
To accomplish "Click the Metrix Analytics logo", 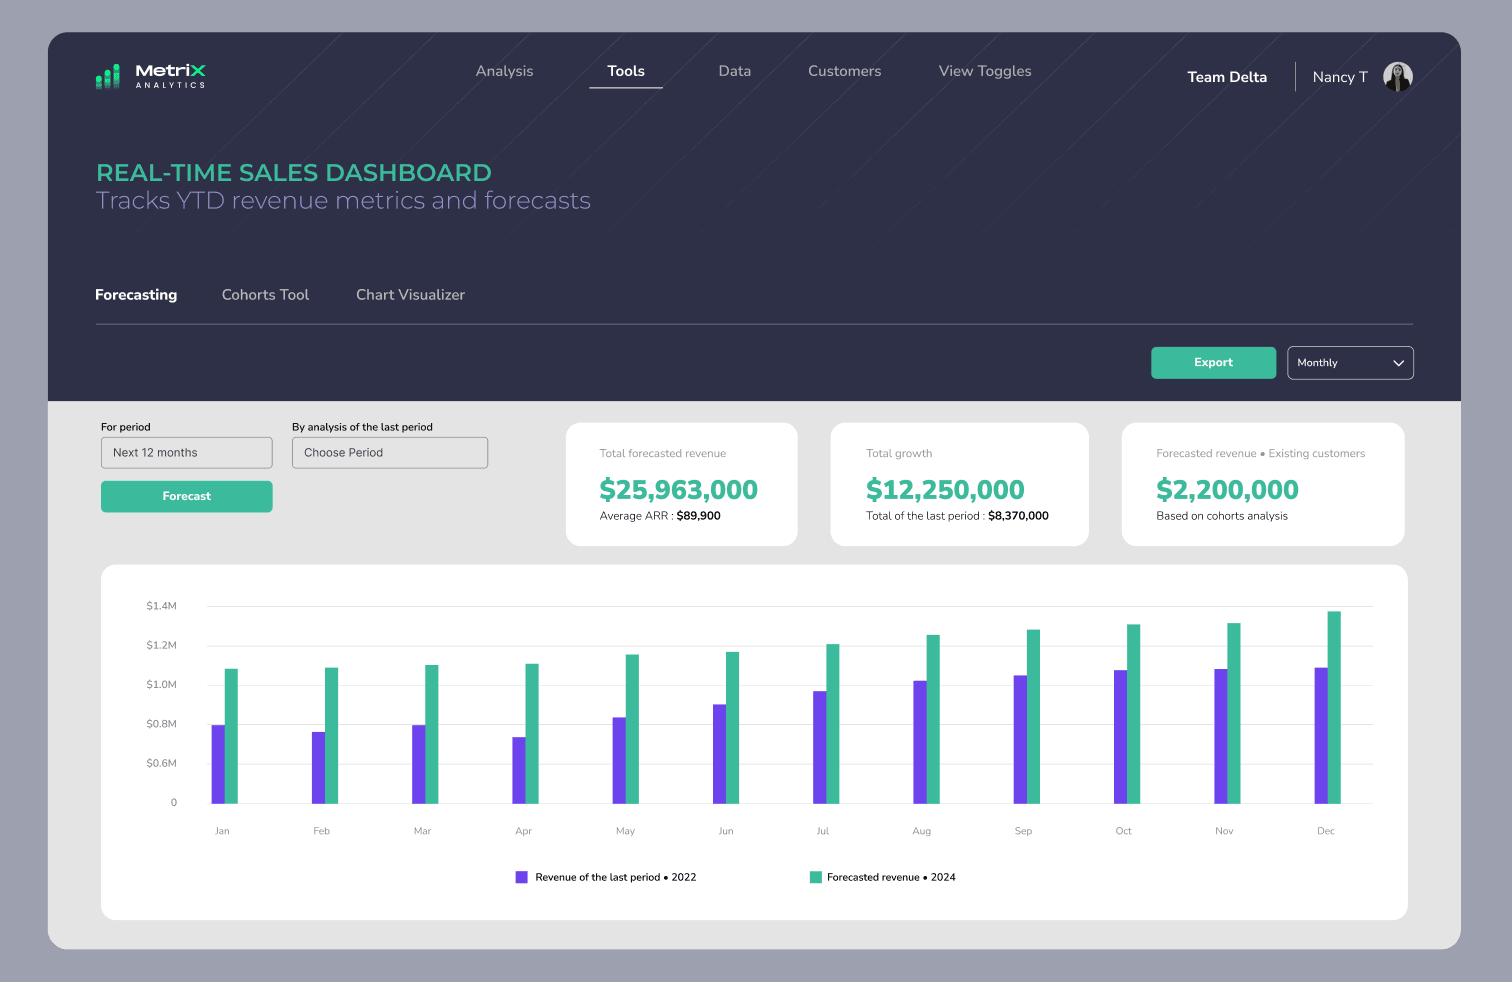I will click(x=150, y=76).
